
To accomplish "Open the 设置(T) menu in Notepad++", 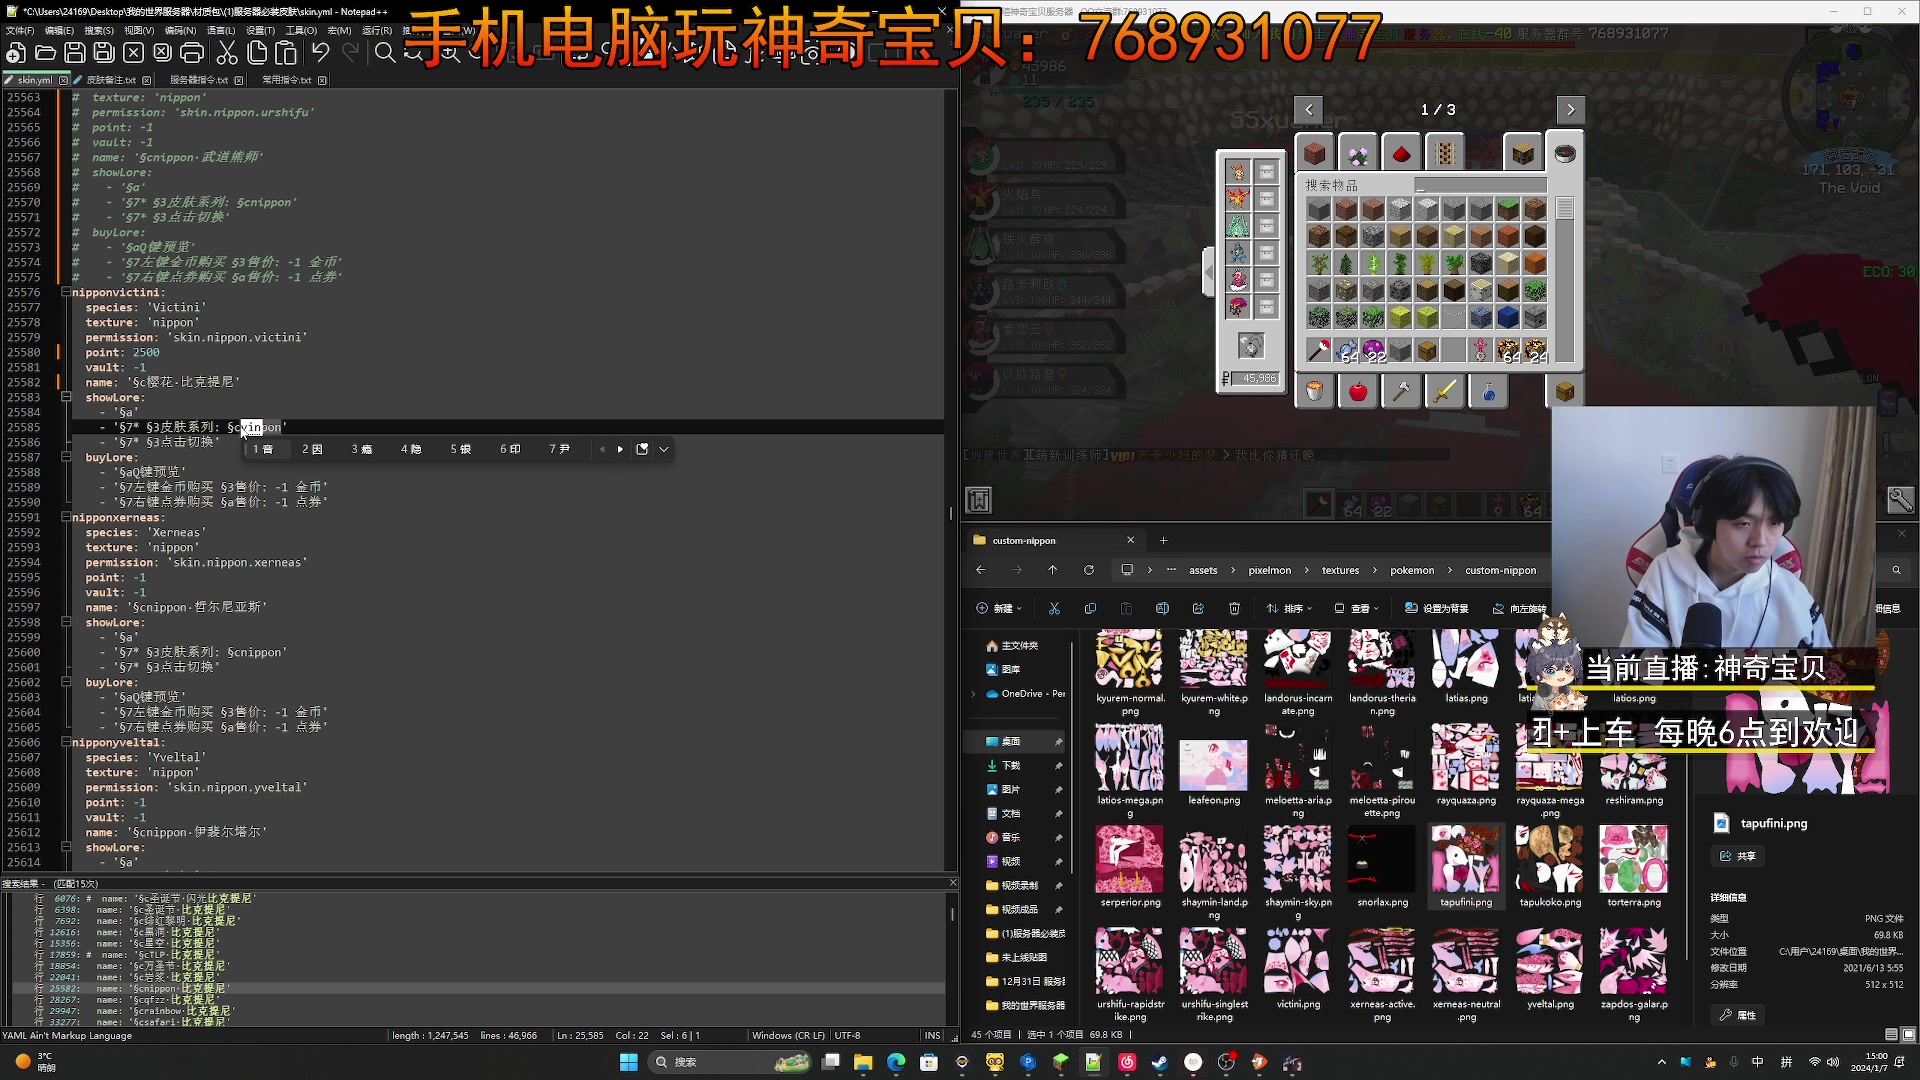I will [261, 30].
